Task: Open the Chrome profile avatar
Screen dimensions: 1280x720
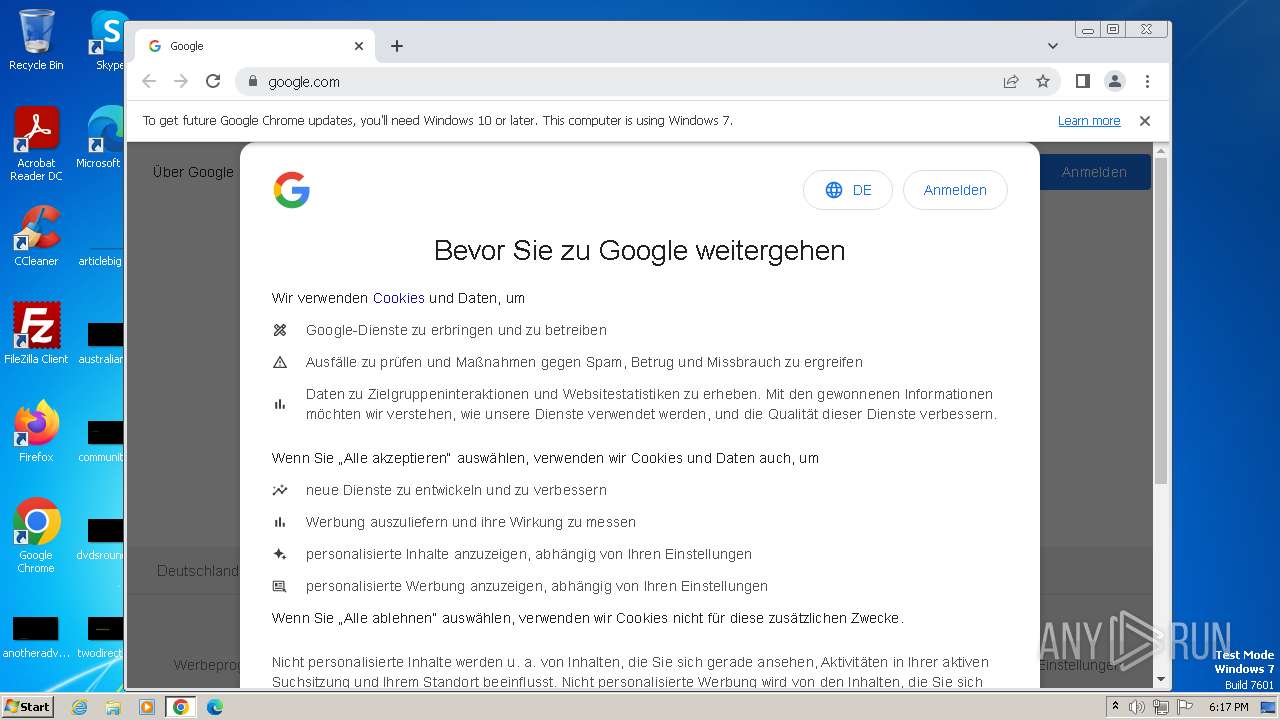Action: click(x=1115, y=82)
